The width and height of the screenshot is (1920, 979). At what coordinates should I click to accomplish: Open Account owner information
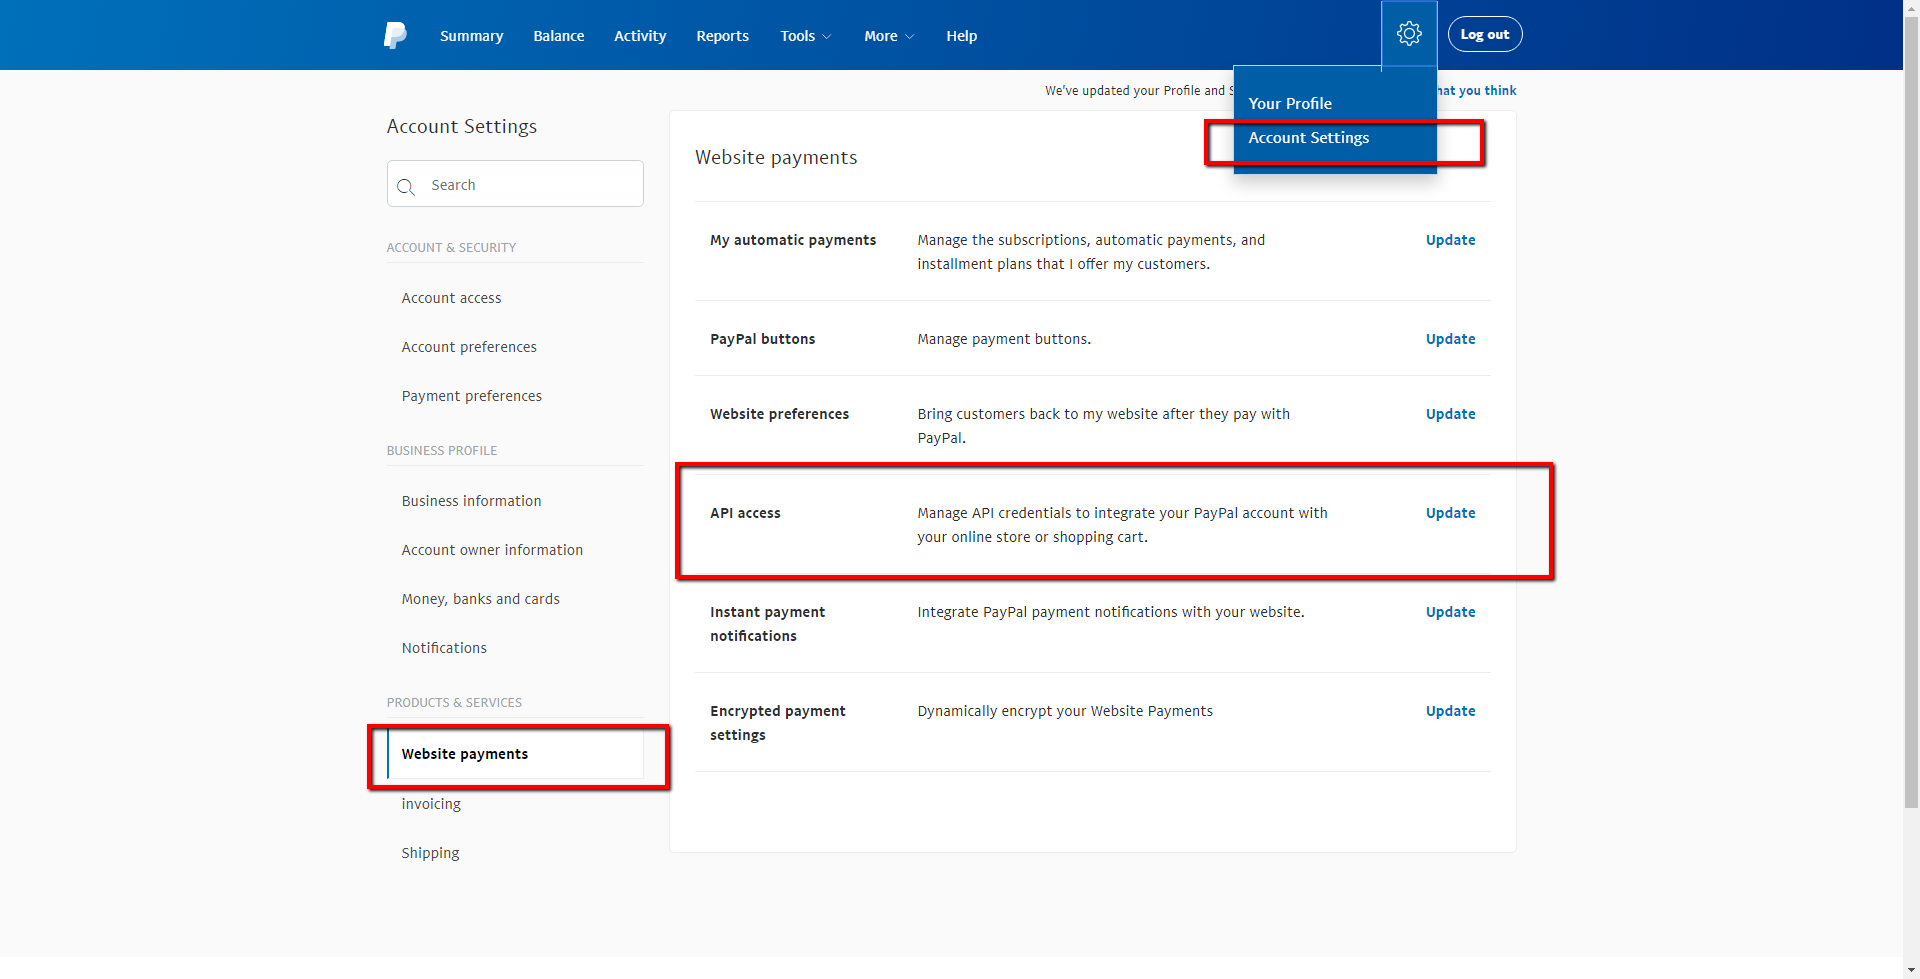point(492,550)
